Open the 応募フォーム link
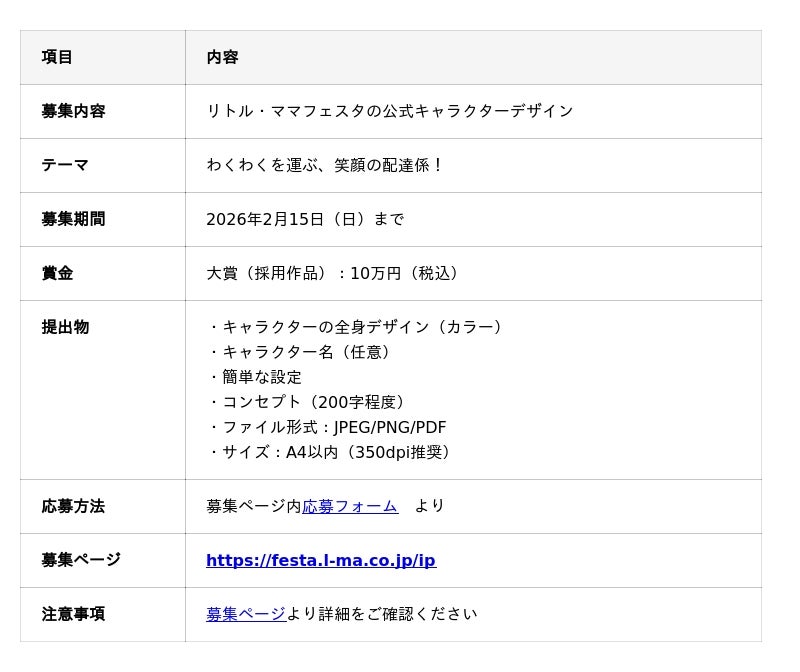Image resolution: width=800 pixels, height=672 pixels. pyautogui.click(x=349, y=506)
